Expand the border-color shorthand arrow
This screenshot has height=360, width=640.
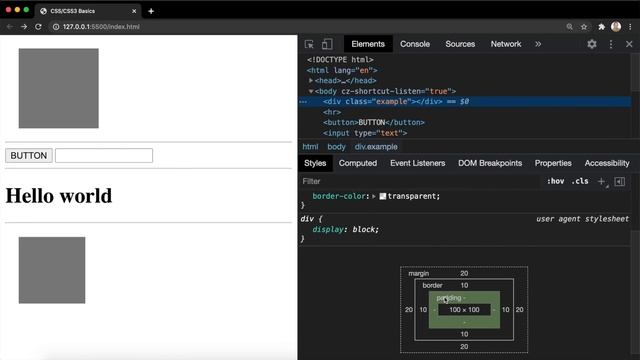[x=374, y=196]
